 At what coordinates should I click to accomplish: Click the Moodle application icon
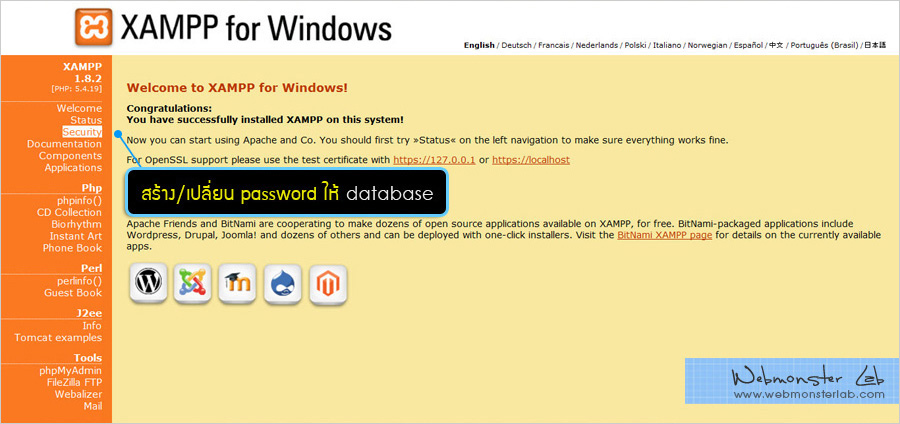[x=238, y=283]
